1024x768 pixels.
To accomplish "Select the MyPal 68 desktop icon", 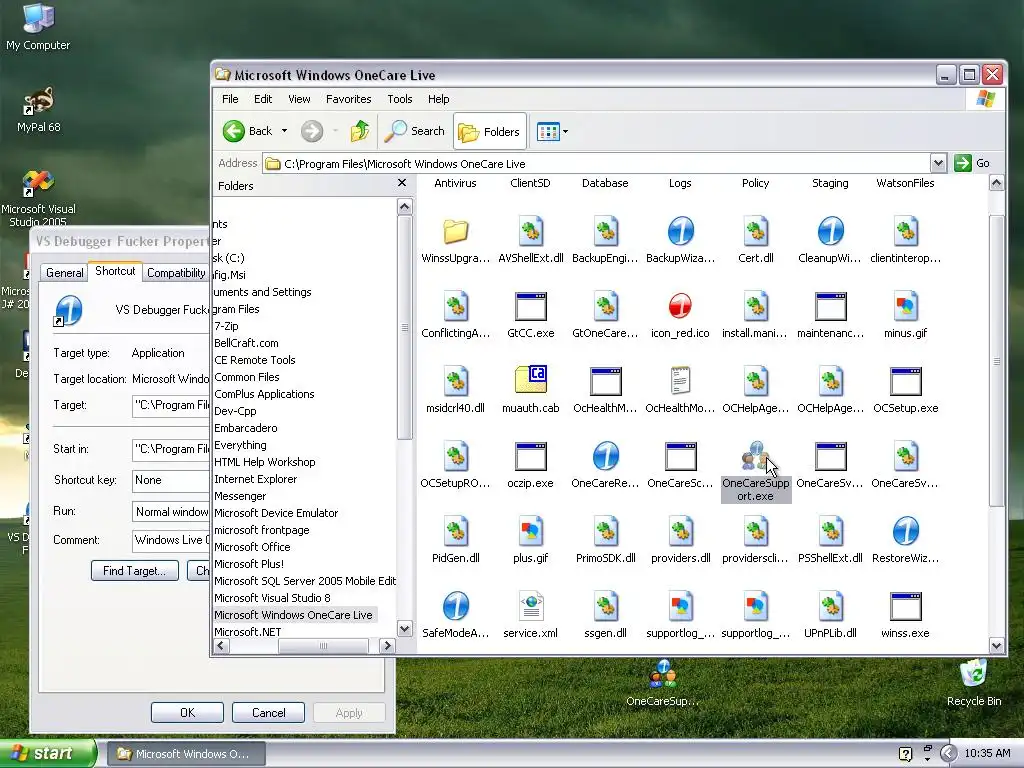I will point(39,110).
